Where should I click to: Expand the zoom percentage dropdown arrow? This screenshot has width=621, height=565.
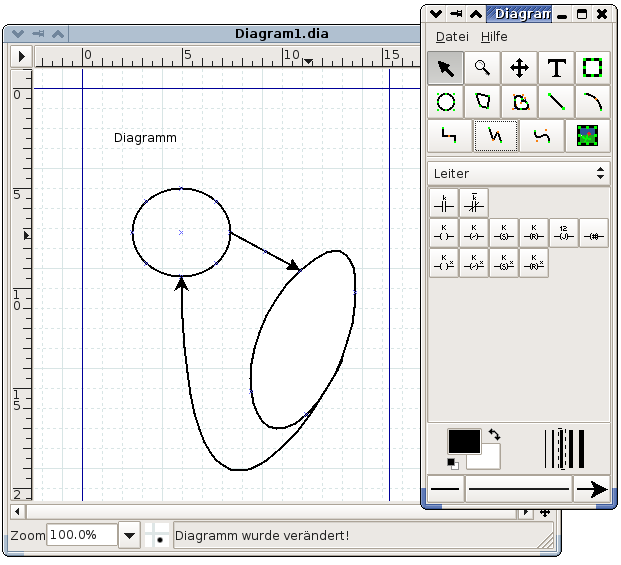pyautogui.click(x=129, y=535)
